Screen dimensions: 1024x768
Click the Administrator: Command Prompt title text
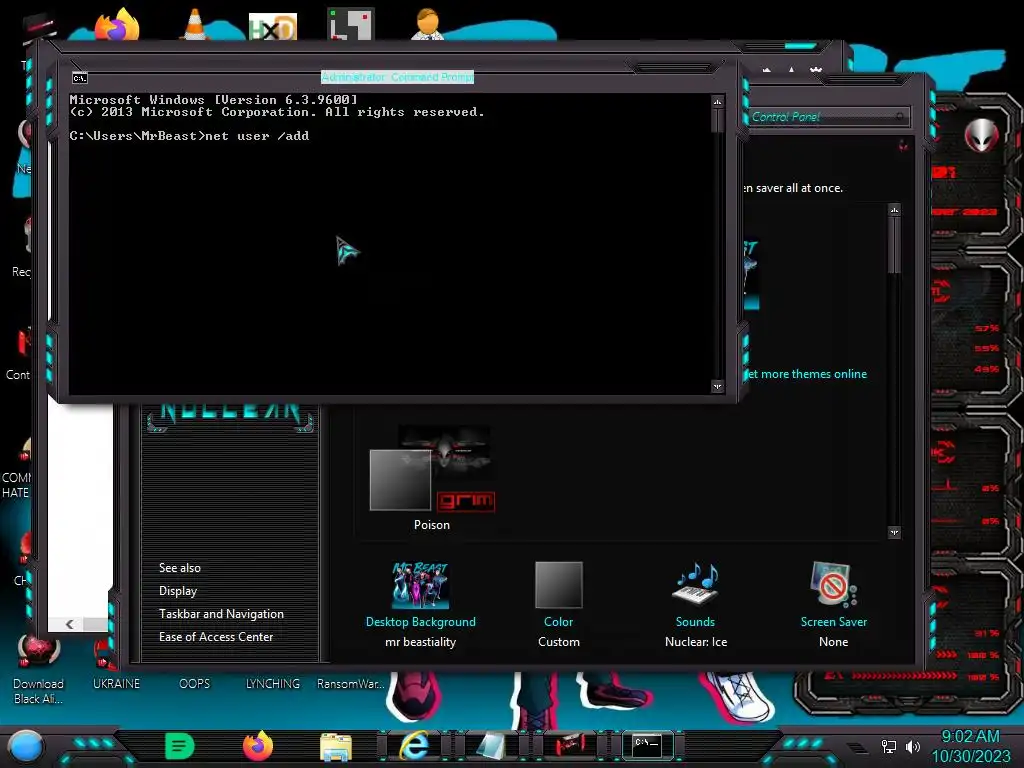pyautogui.click(x=397, y=77)
